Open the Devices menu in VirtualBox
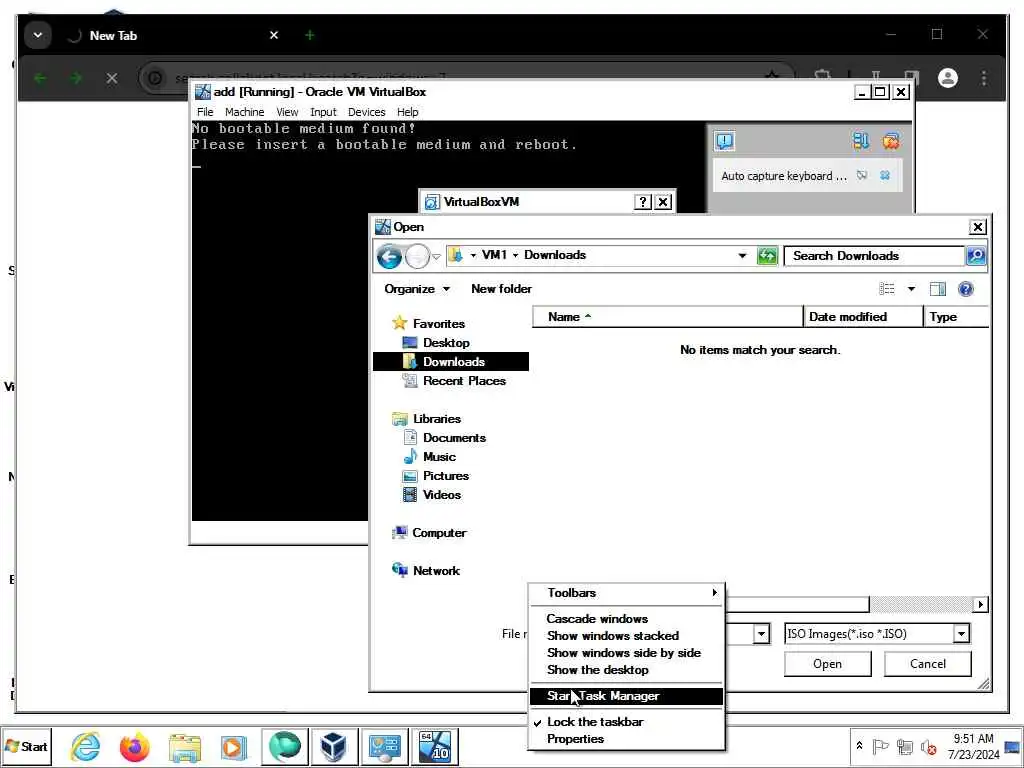 pyautogui.click(x=366, y=112)
